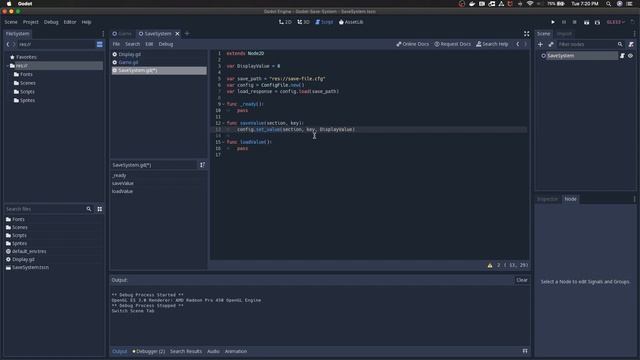640x360 pixels.
Task: Open the script editor Debug menu
Action: (x=166, y=44)
